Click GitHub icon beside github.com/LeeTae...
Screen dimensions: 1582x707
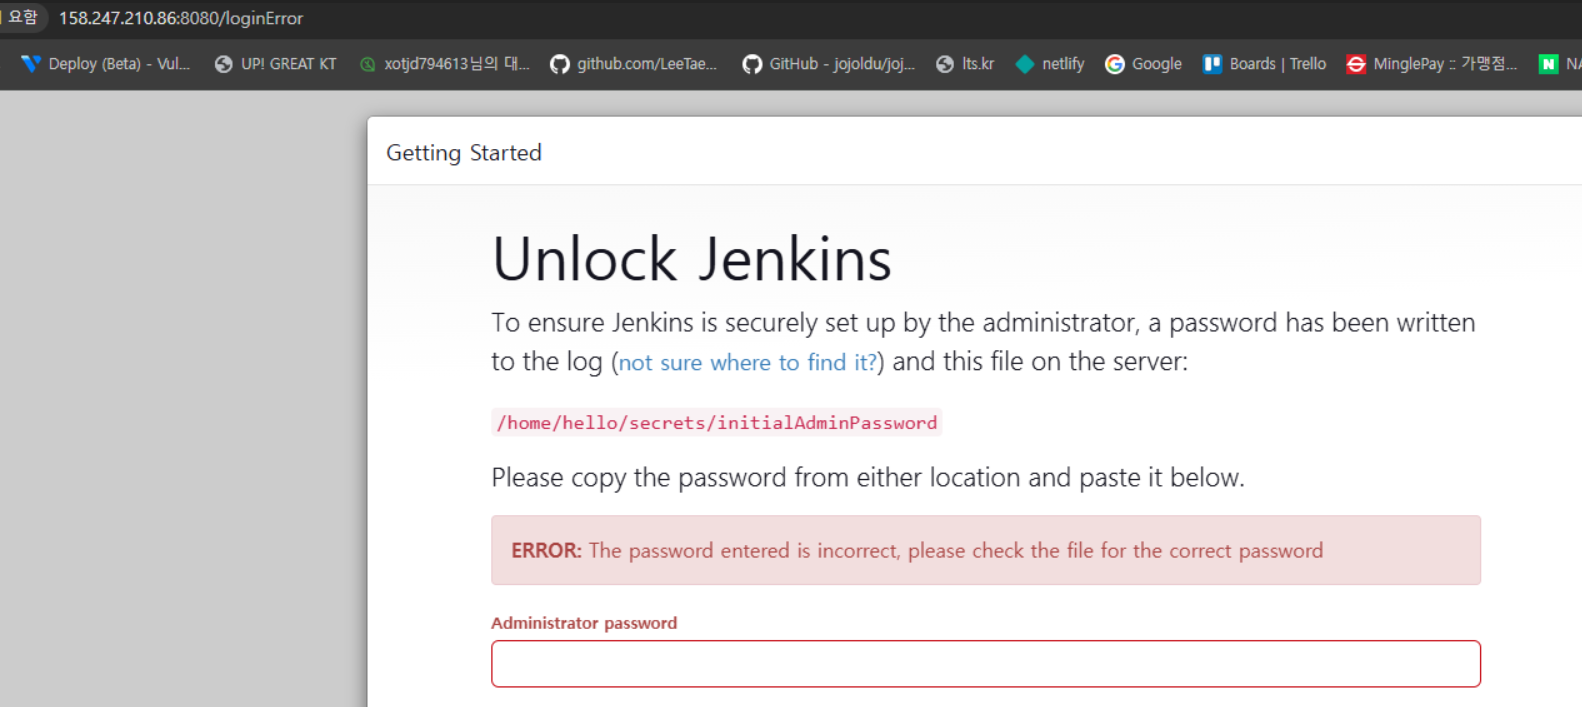(560, 64)
